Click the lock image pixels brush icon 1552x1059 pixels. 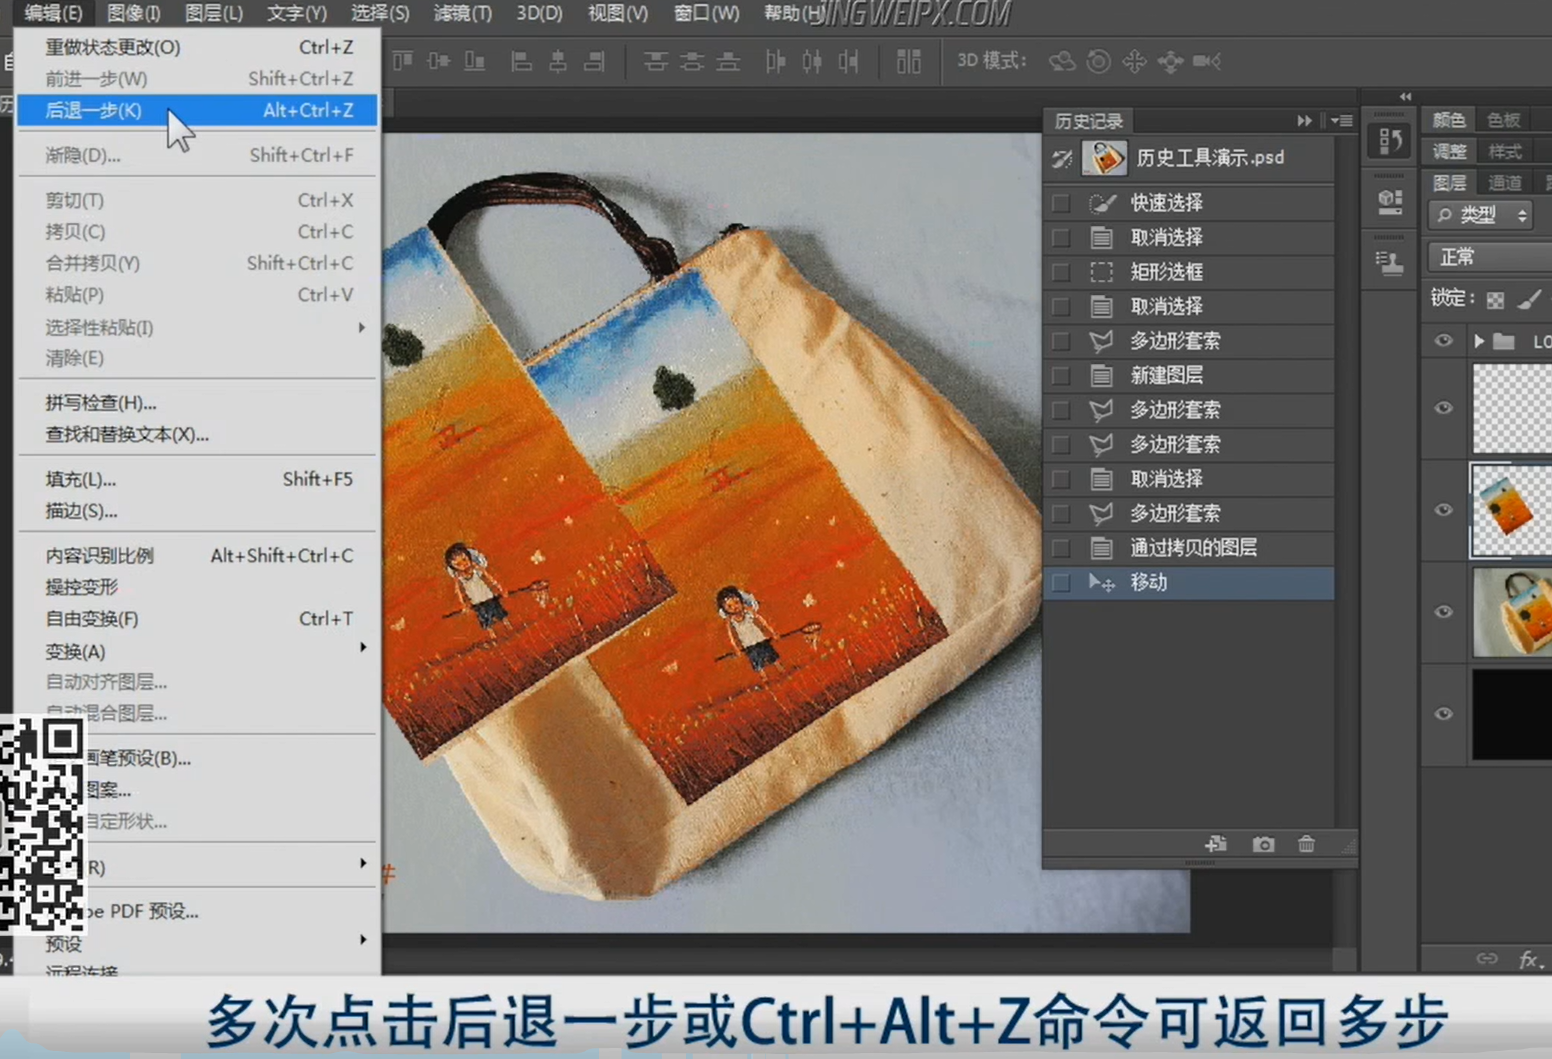click(1529, 299)
